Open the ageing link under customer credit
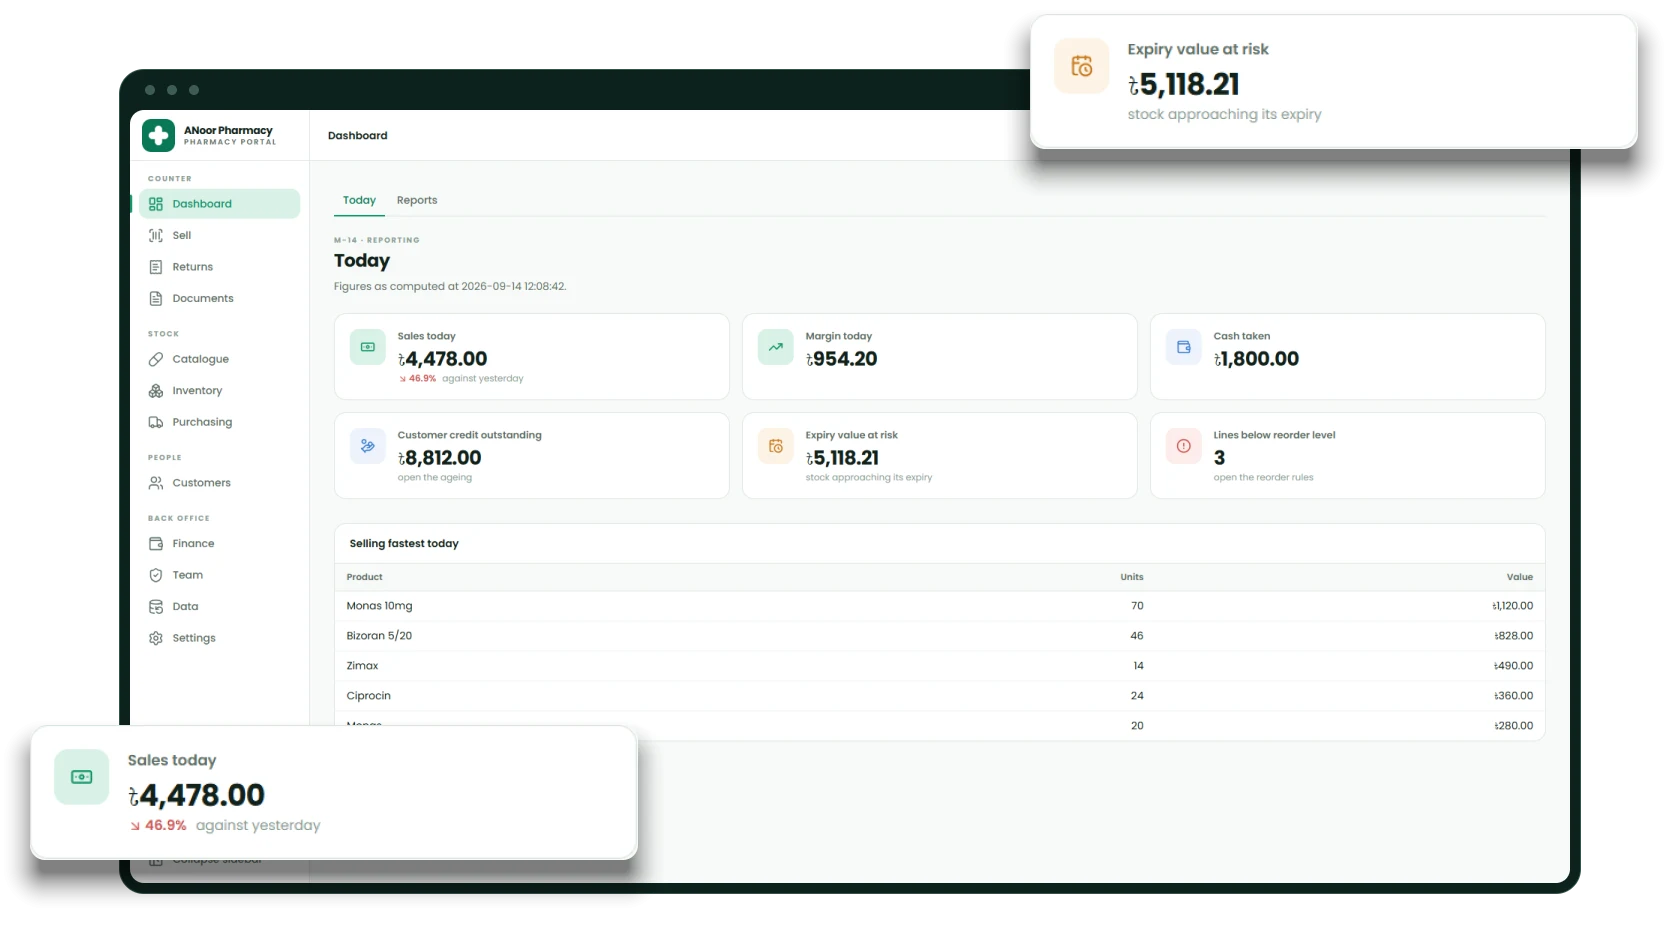The image size is (1680, 940). [434, 478]
